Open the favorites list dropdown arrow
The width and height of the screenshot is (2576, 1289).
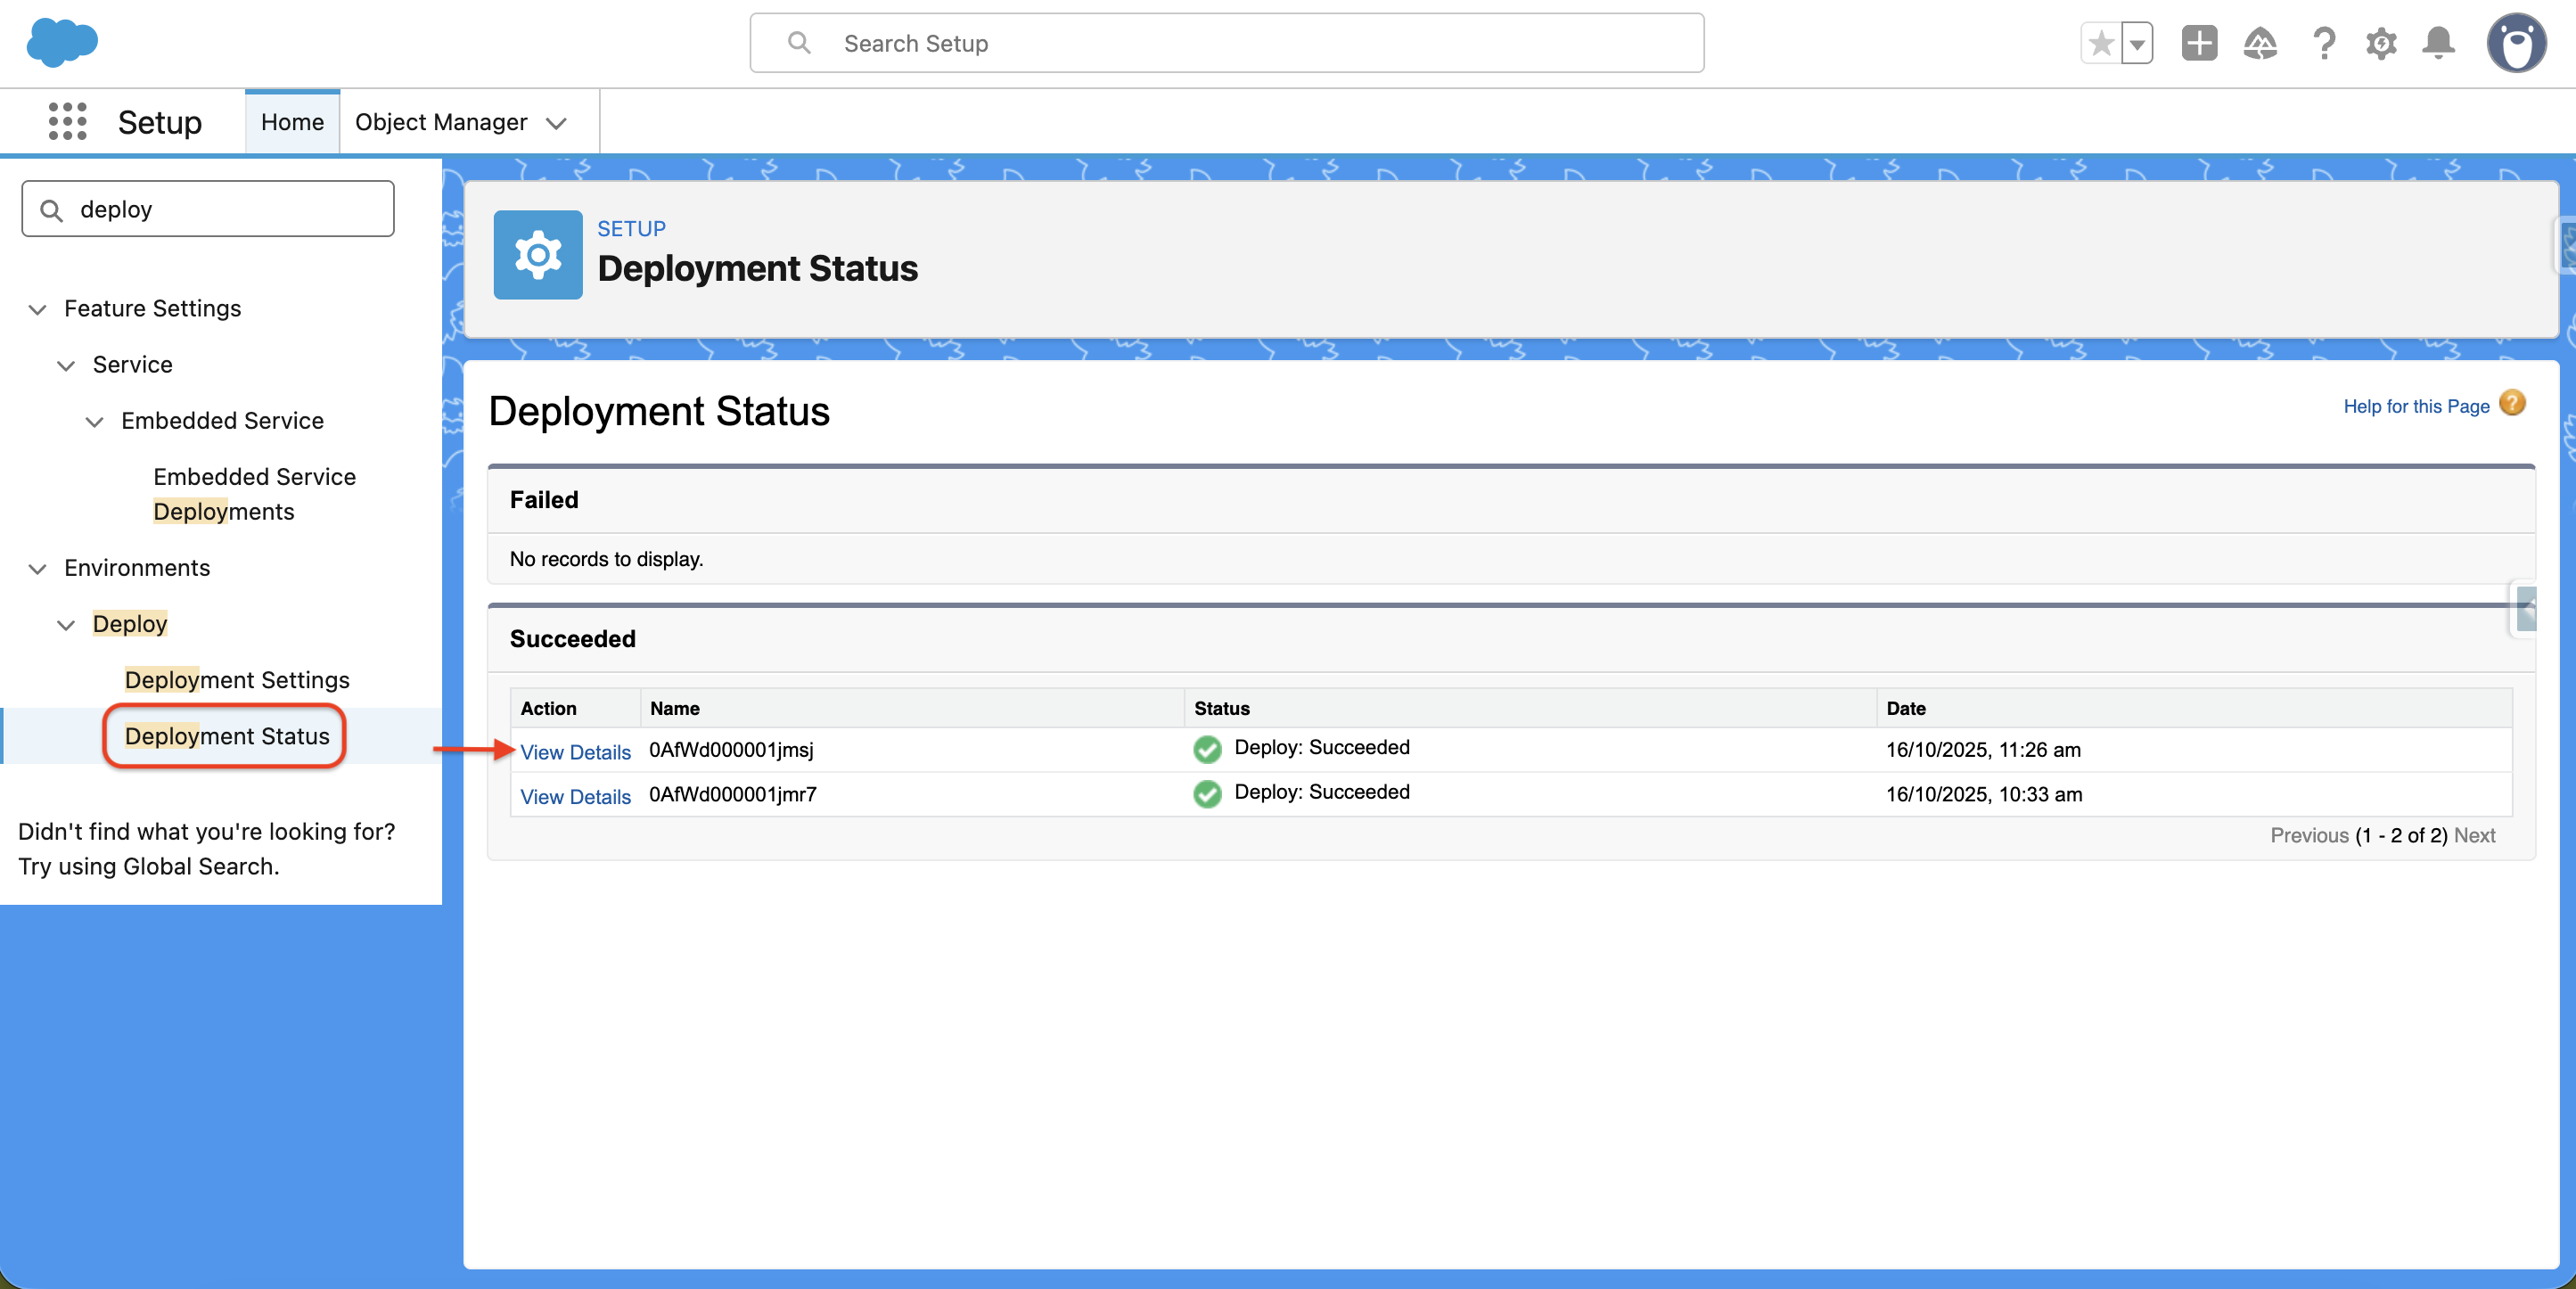pyautogui.click(x=2137, y=43)
